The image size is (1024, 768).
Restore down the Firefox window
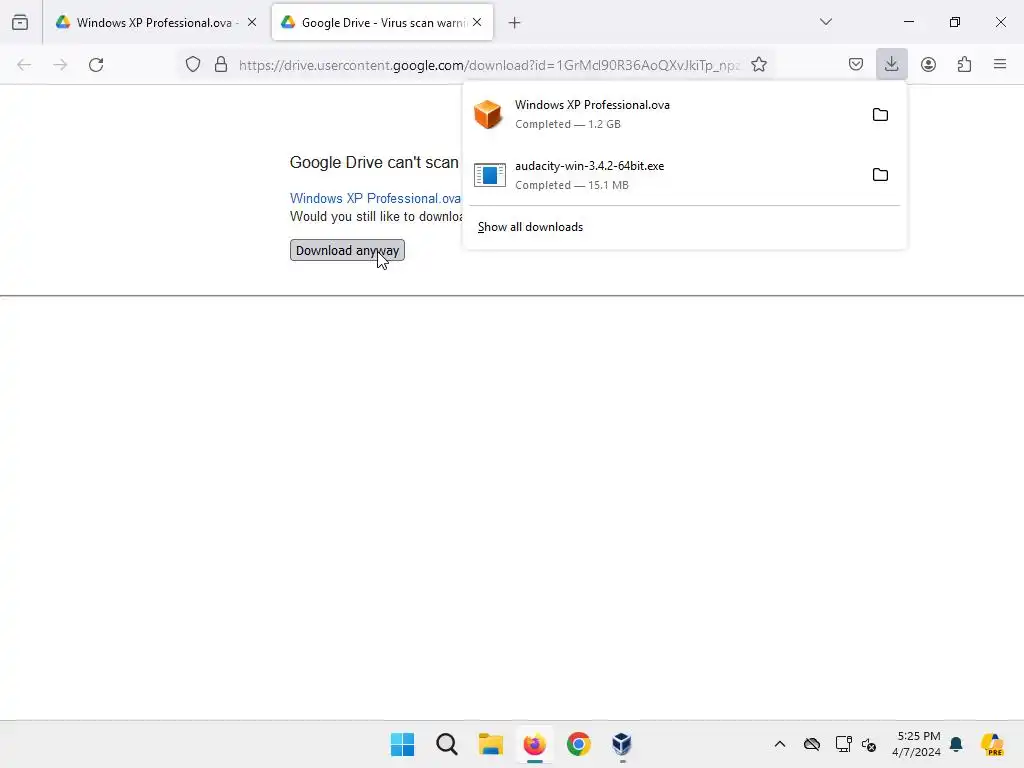click(955, 22)
